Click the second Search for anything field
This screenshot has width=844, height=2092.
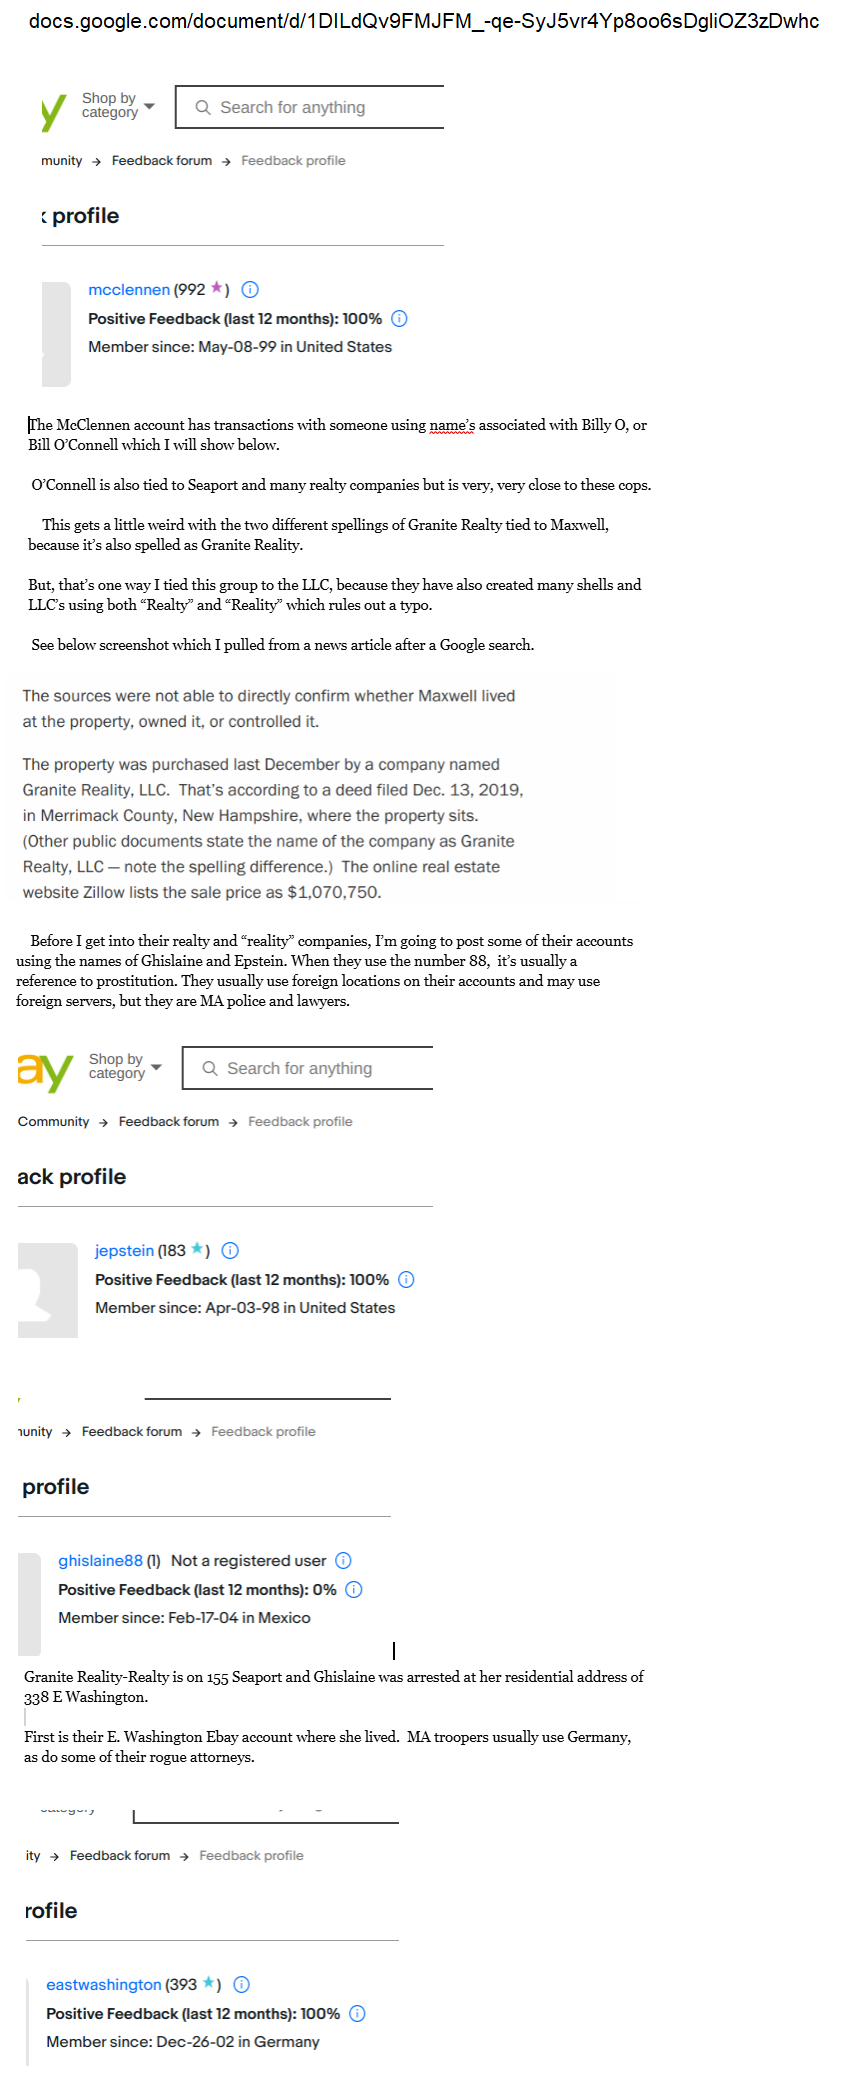pyautogui.click(x=308, y=1068)
